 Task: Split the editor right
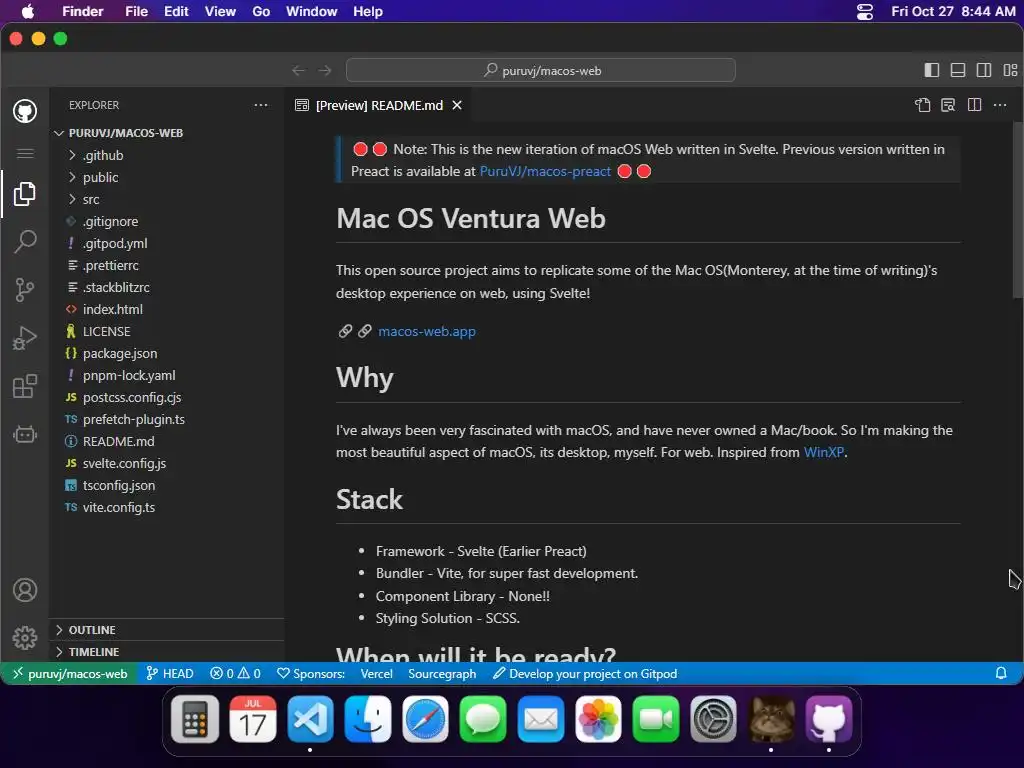[x=974, y=105]
